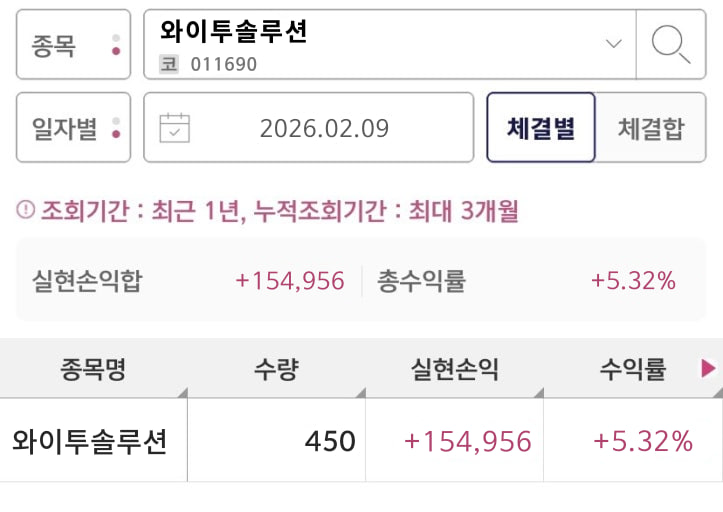The height and width of the screenshot is (512, 723).
Task: Select the 체결별 toggle option
Action: click(x=541, y=128)
